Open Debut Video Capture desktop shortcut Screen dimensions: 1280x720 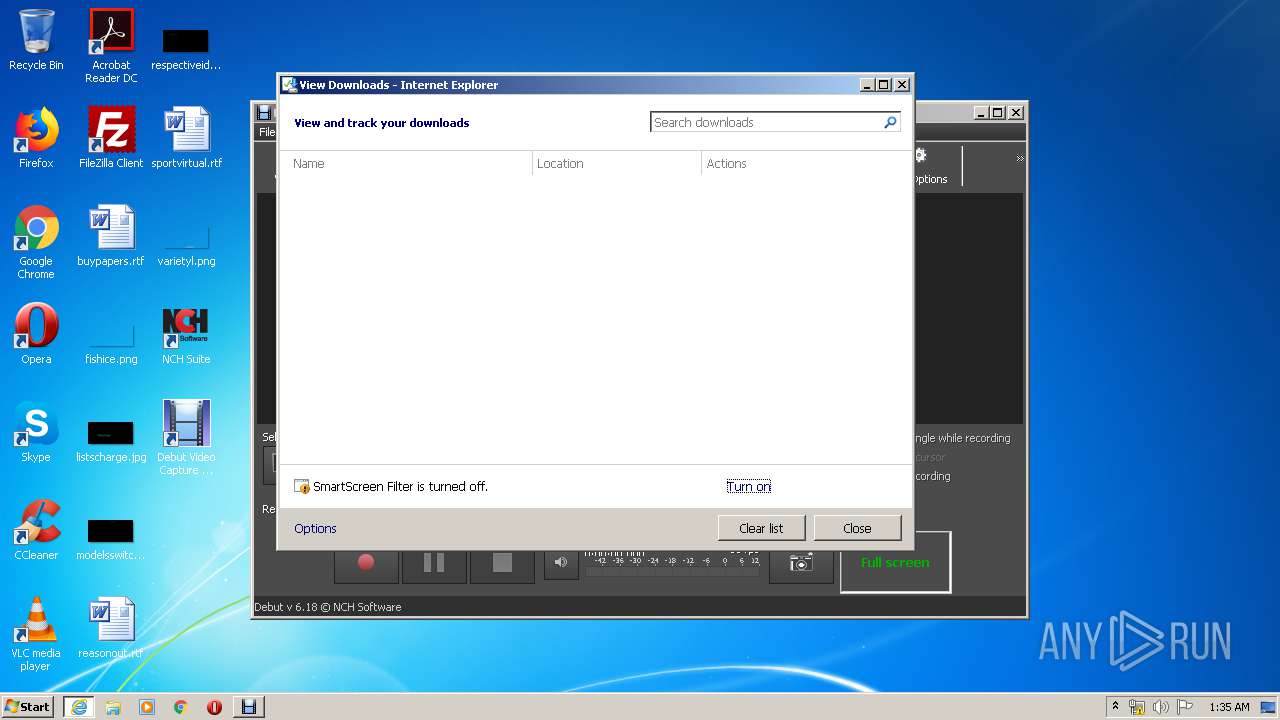[x=186, y=438]
